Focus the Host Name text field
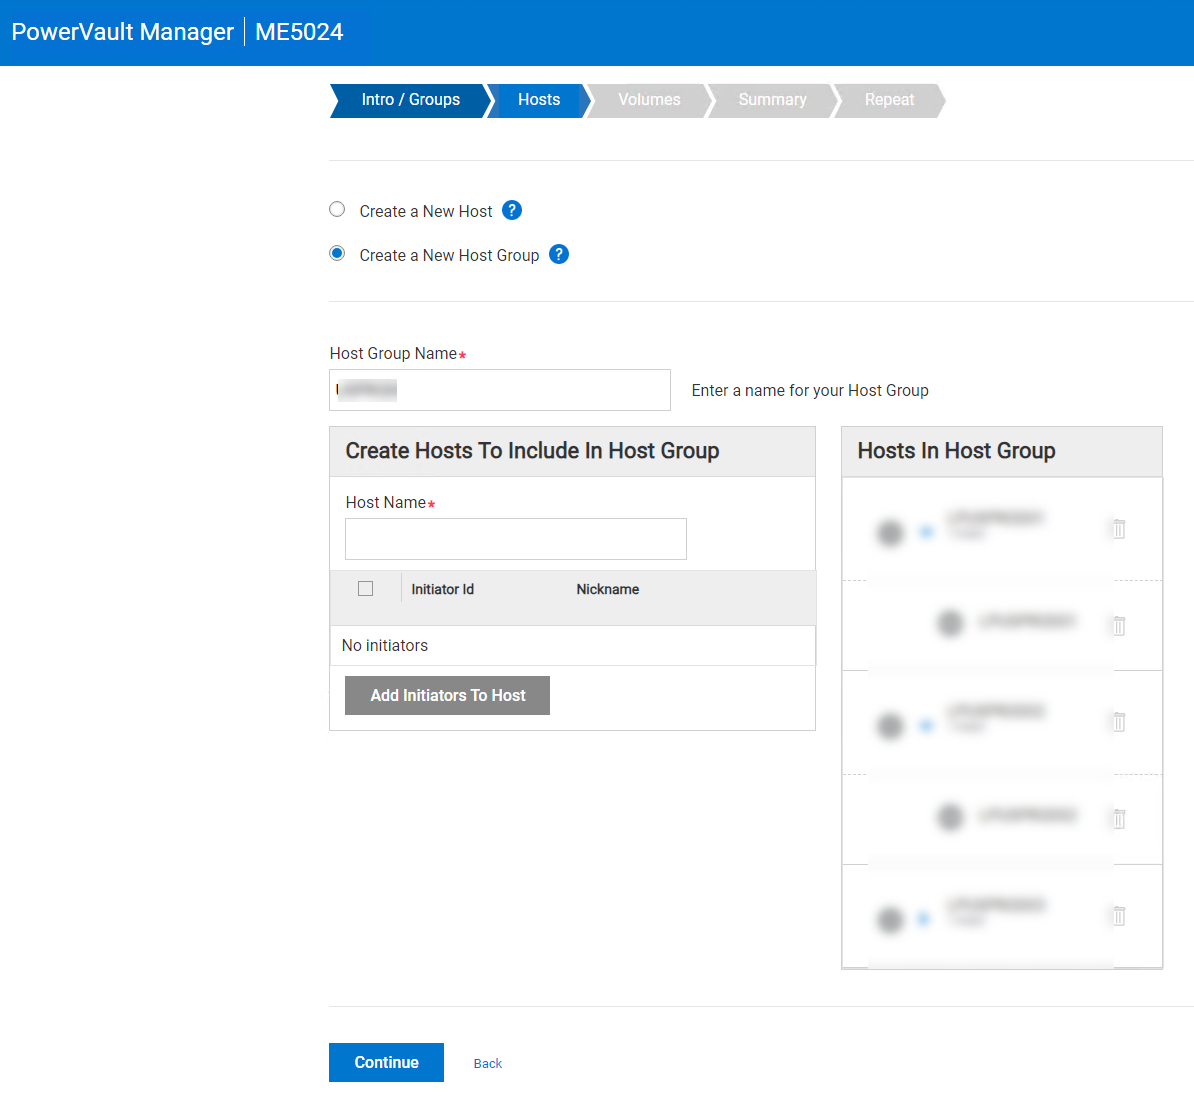The width and height of the screenshot is (1194, 1105). point(516,539)
